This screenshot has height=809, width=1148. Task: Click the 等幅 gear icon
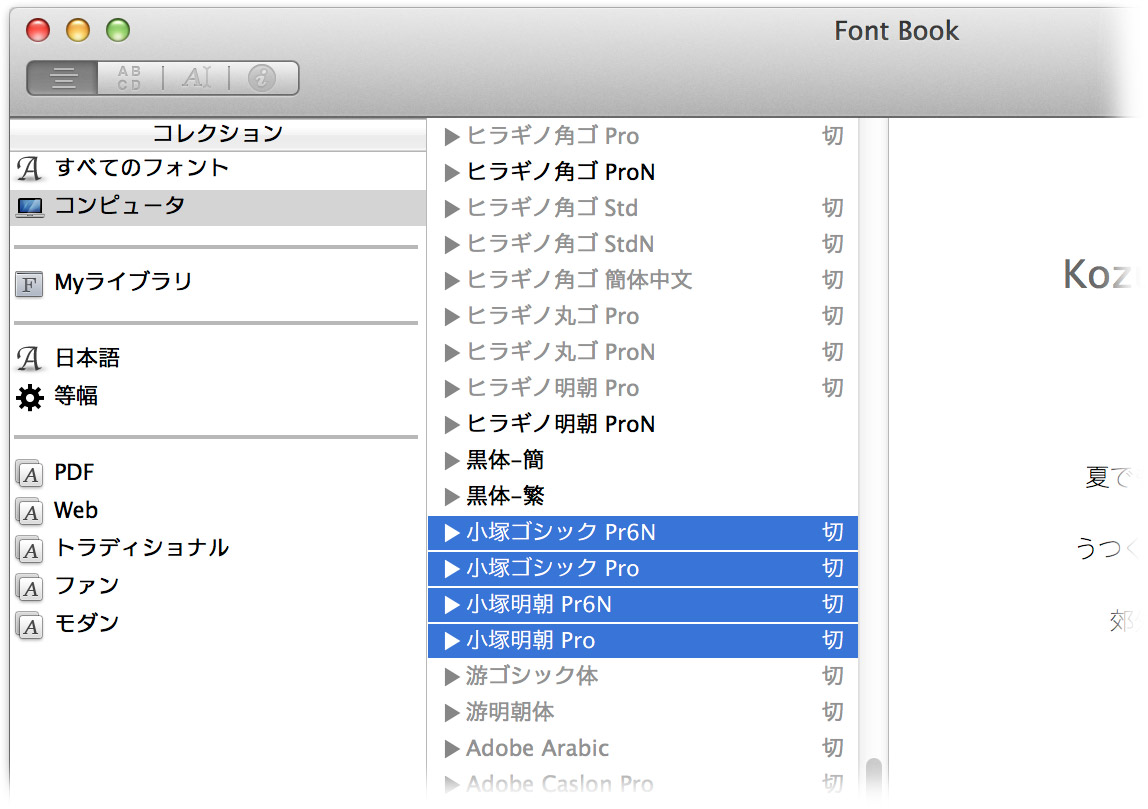(x=29, y=397)
